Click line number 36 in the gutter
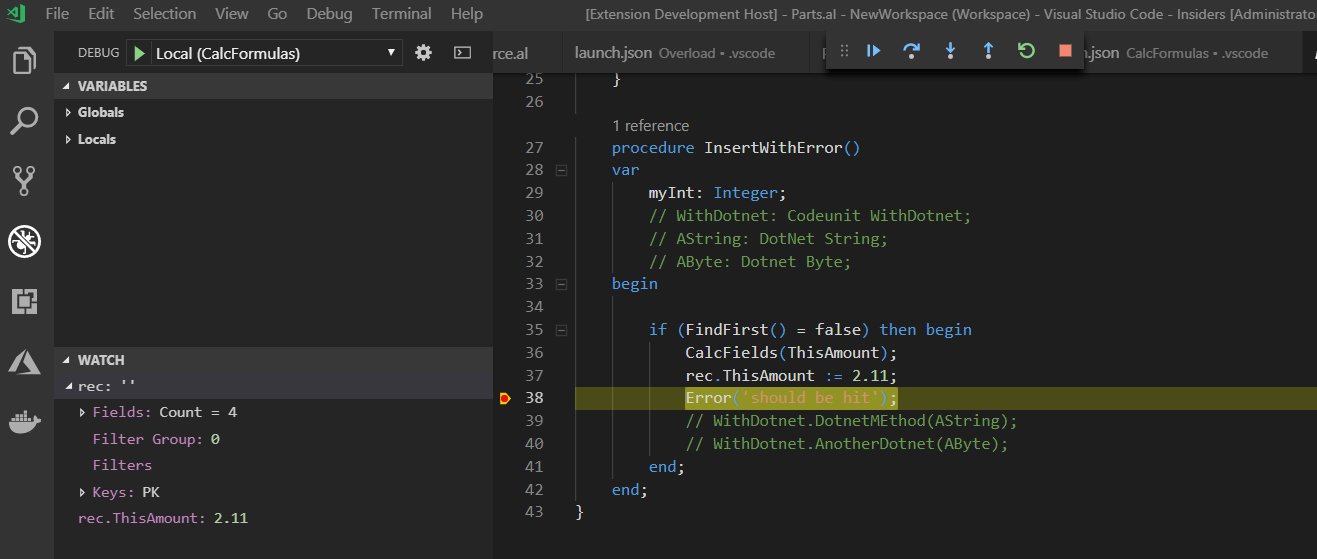The width and height of the screenshot is (1317, 559). [534, 353]
